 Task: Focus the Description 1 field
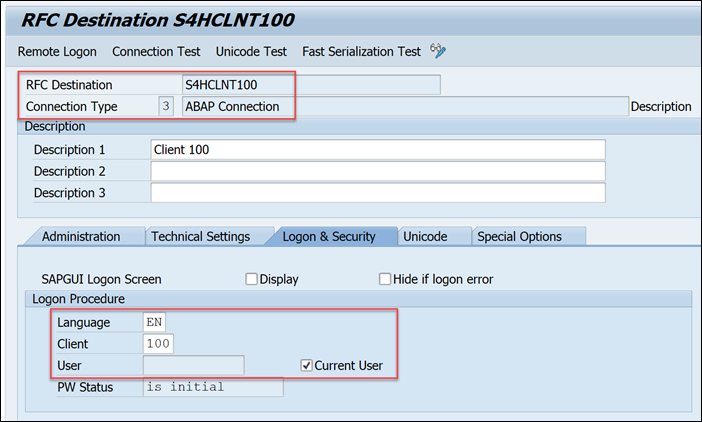pos(378,149)
